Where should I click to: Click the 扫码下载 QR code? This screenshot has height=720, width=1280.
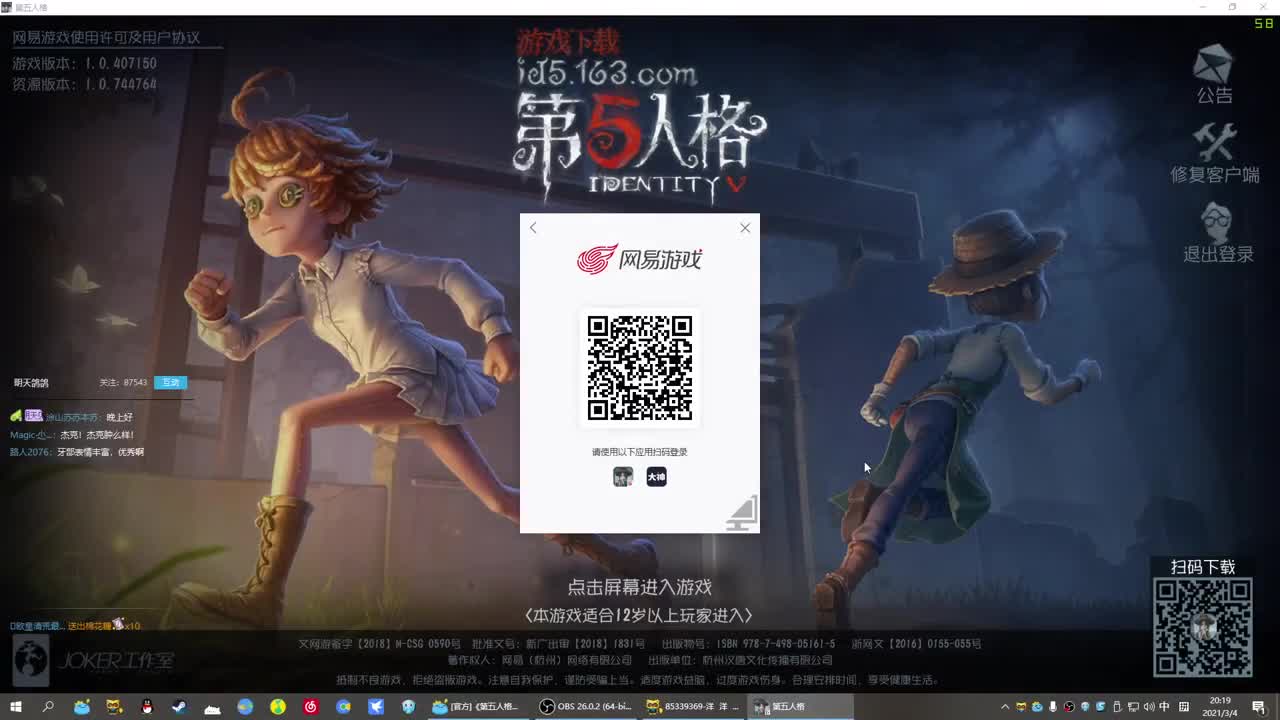(x=1203, y=628)
